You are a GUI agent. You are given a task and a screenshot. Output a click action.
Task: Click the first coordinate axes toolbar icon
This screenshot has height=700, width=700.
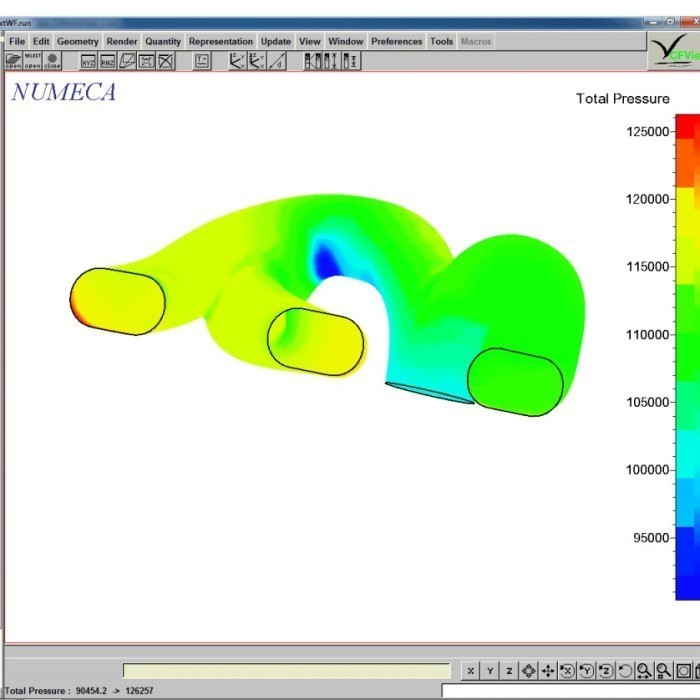point(237,61)
